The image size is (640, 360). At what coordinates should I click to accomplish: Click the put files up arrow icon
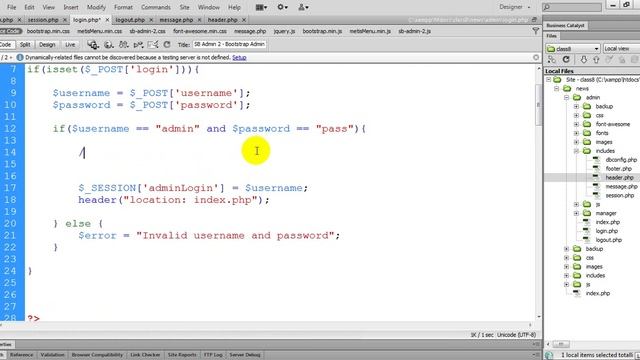596,60
